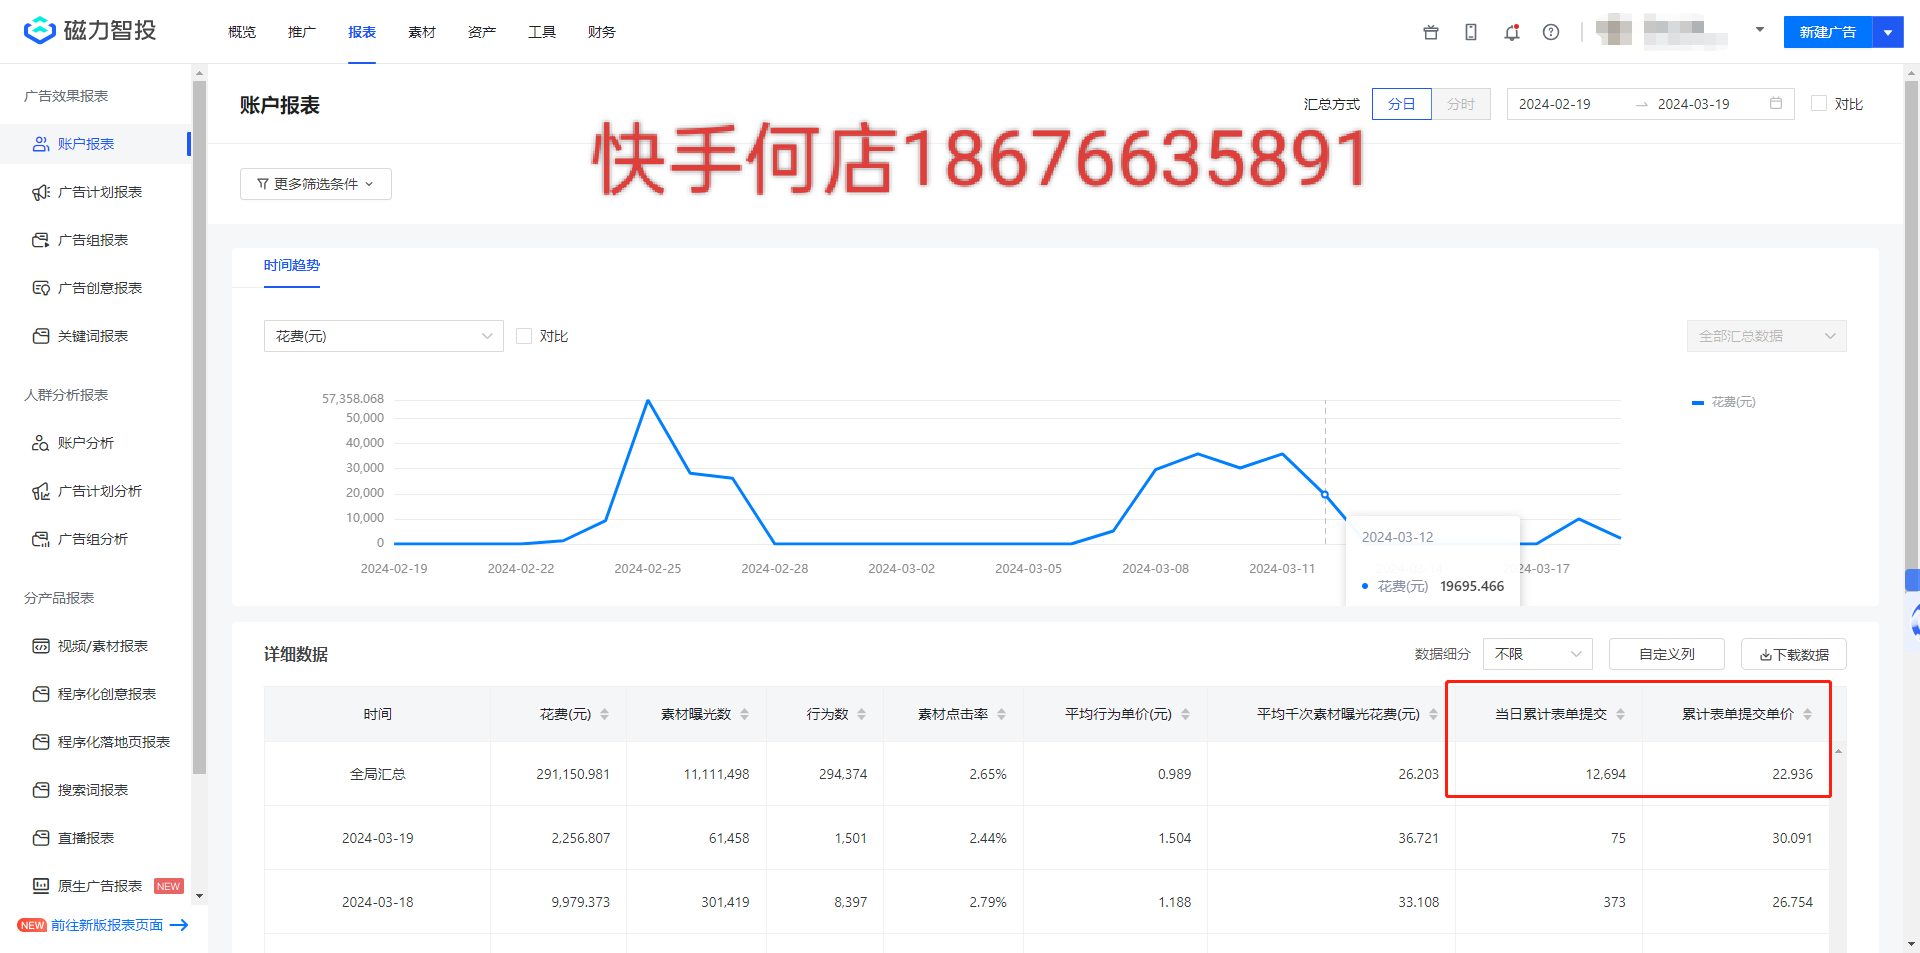1920x953 pixels.
Task: Sort by 当日累计表单提交 column arrows
Action: [1620, 714]
